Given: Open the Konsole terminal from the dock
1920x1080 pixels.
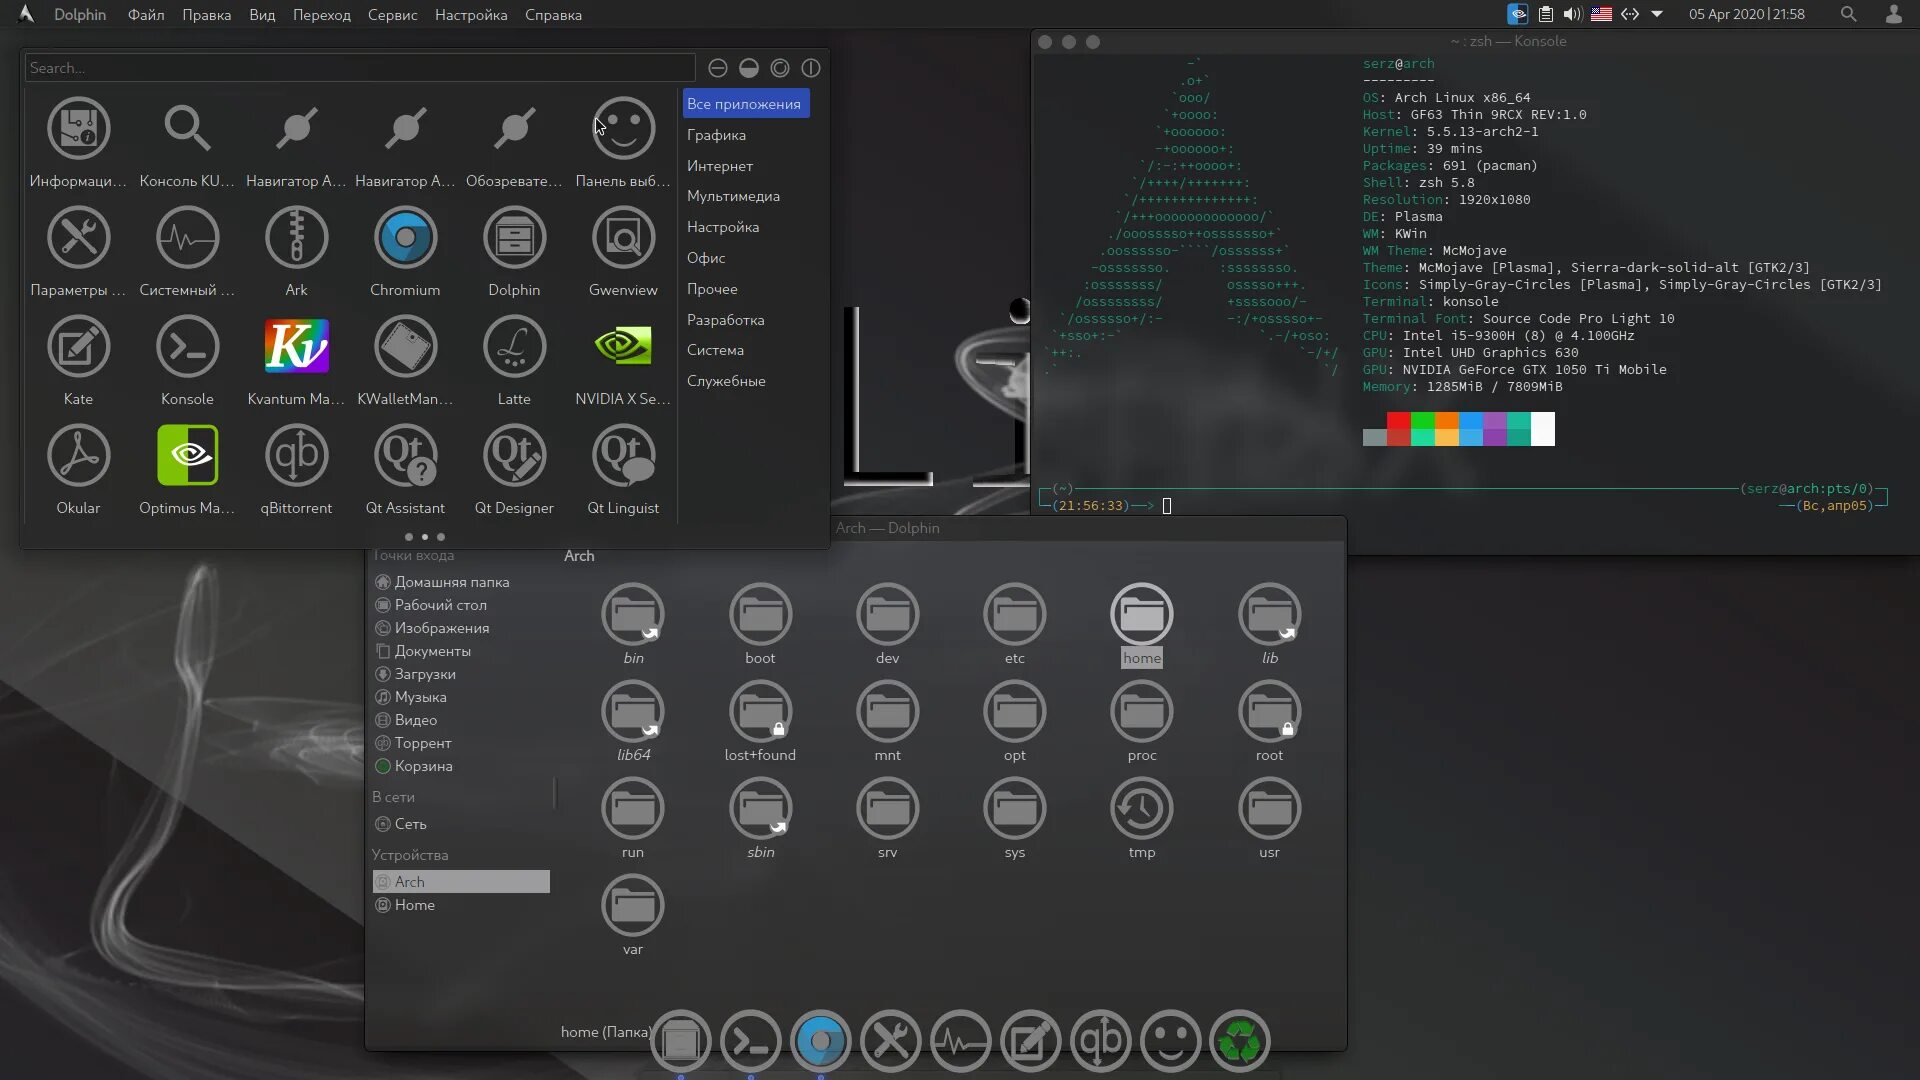Looking at the screenshot, I should click(751, 1041).
